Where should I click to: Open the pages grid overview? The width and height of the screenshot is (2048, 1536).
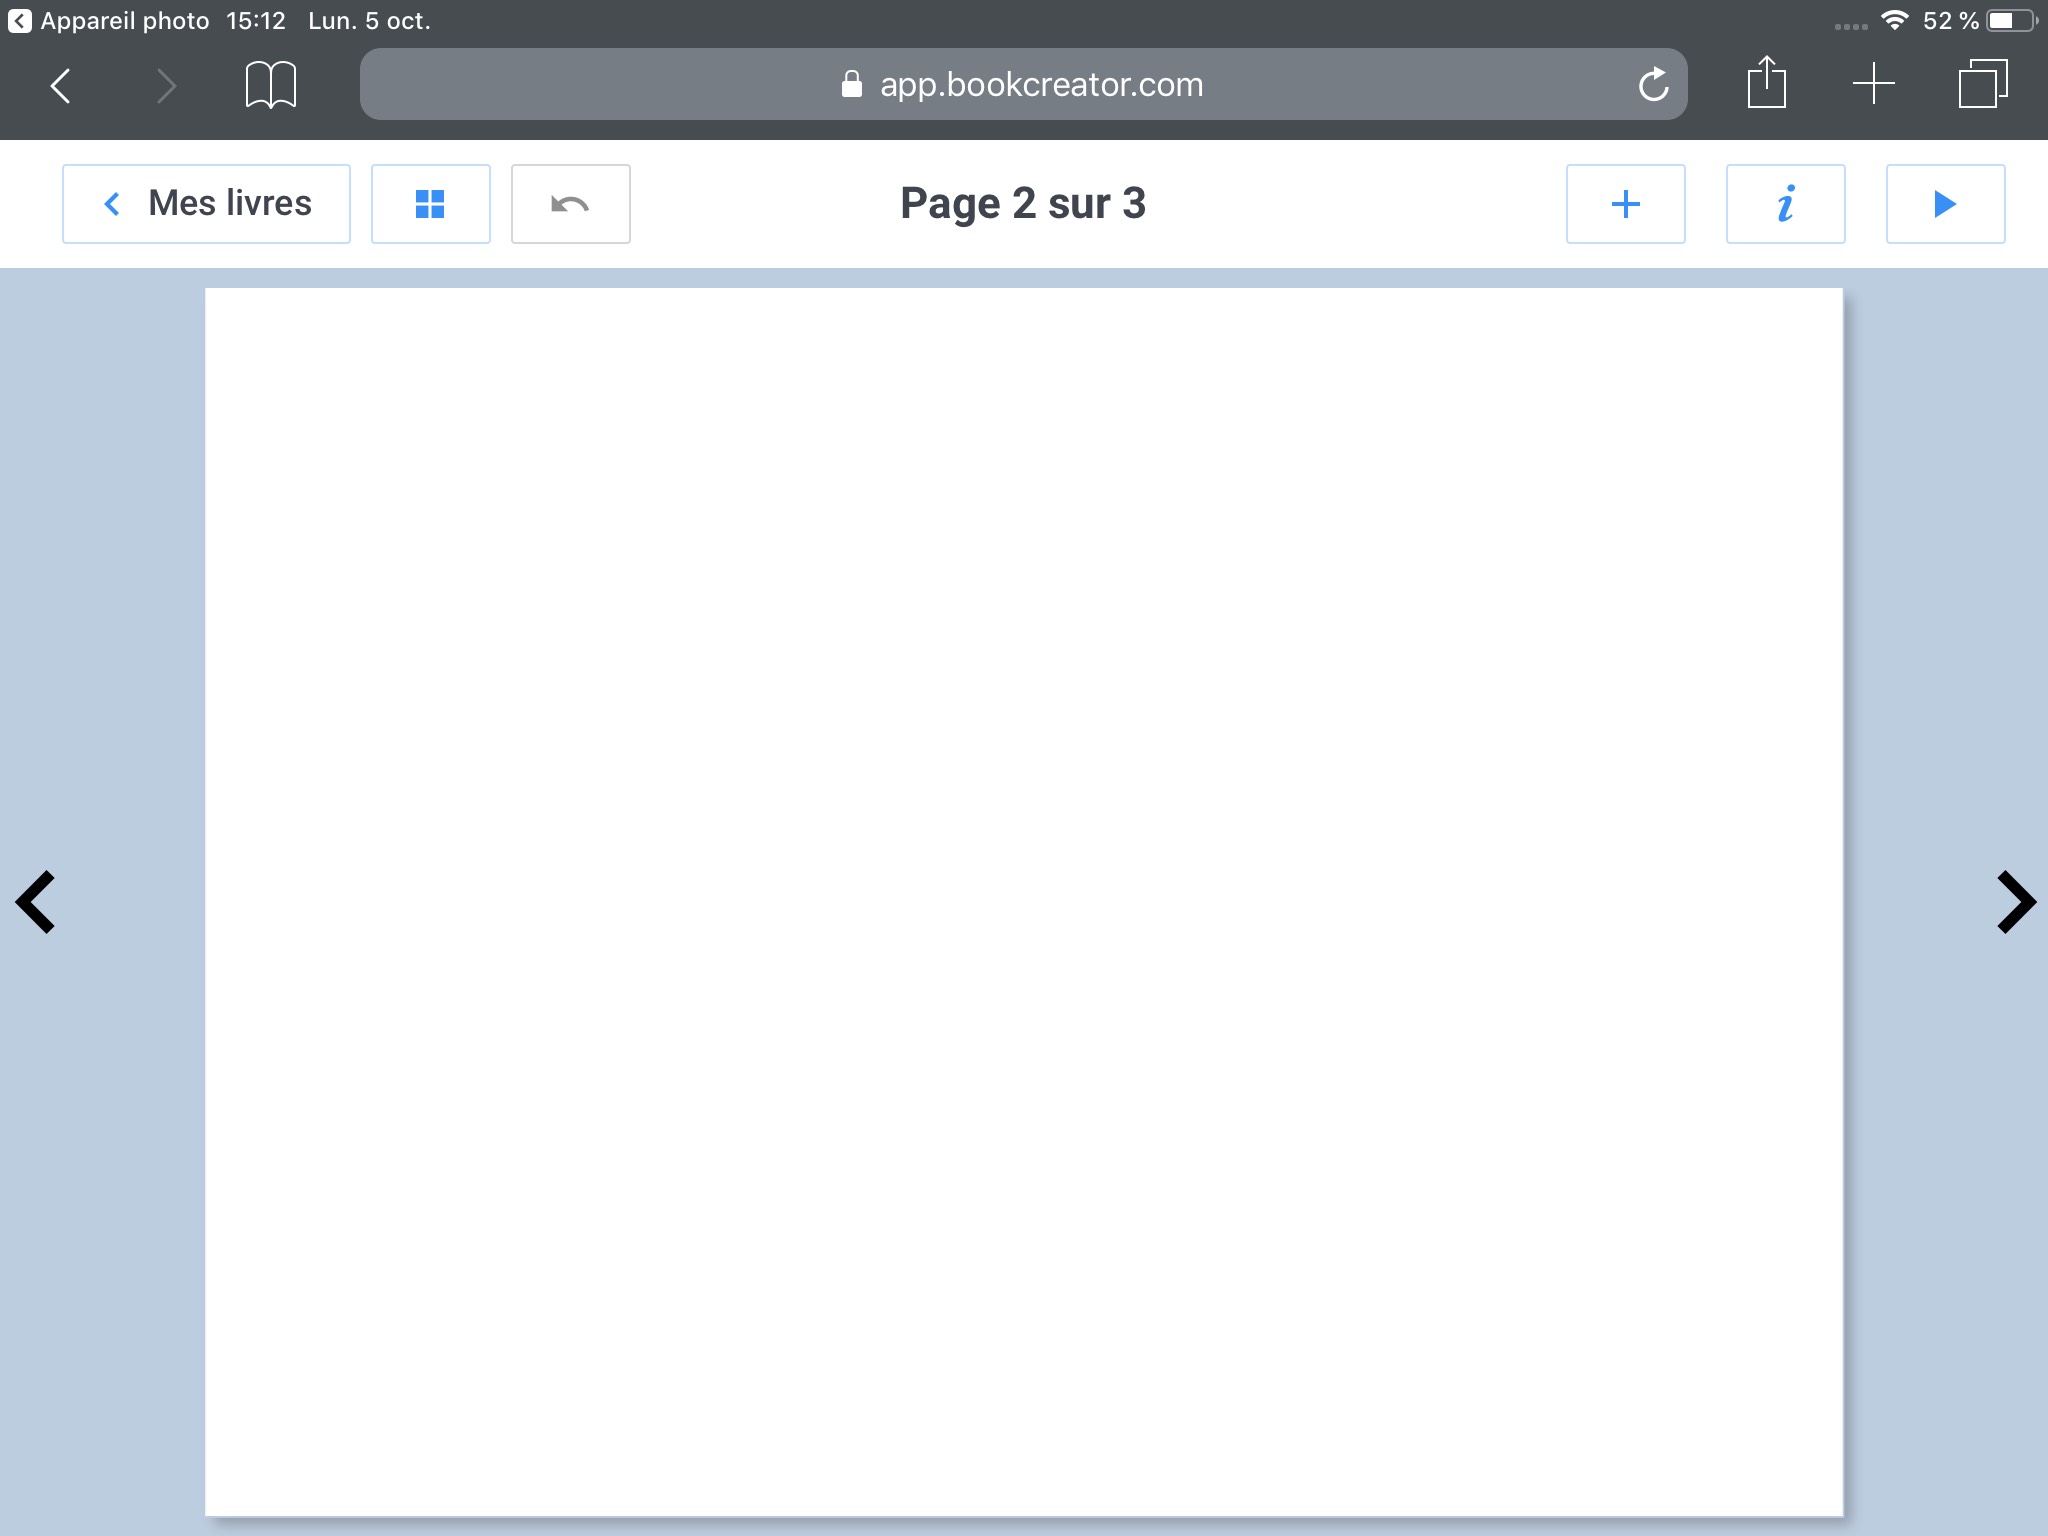pyautogui.click(x=430, y=204)
